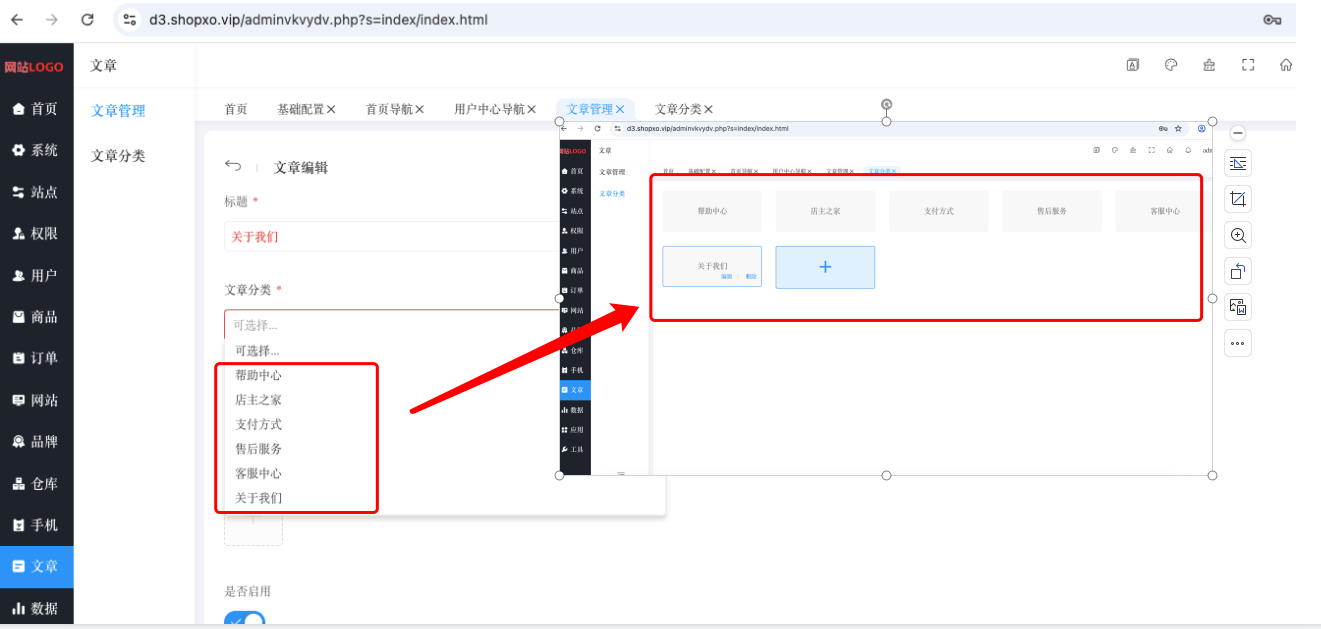Click the 网站LOGO at top-left
The width and height of the screenshot is (1321, 629).
pos(34,67)
